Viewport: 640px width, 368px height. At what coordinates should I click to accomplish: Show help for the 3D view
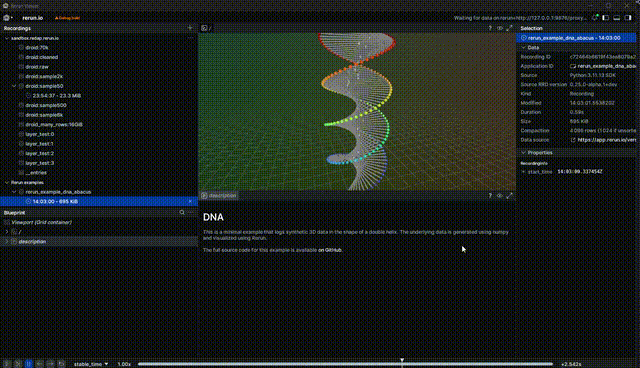click(490, 28)
